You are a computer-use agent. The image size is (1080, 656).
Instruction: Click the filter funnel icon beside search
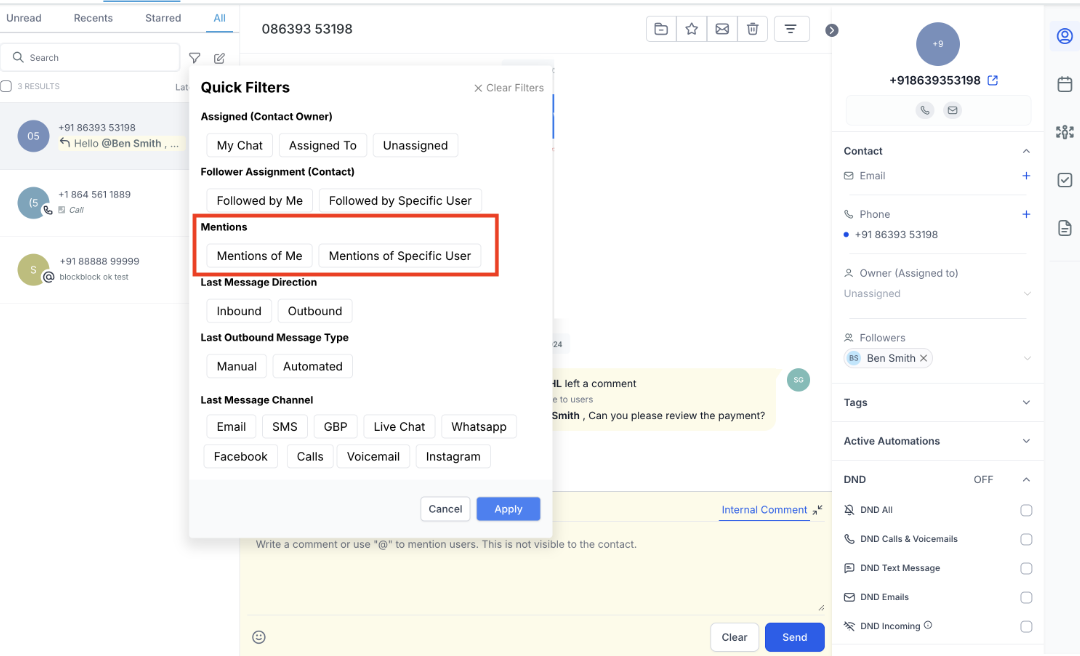[x=195, y=58]
